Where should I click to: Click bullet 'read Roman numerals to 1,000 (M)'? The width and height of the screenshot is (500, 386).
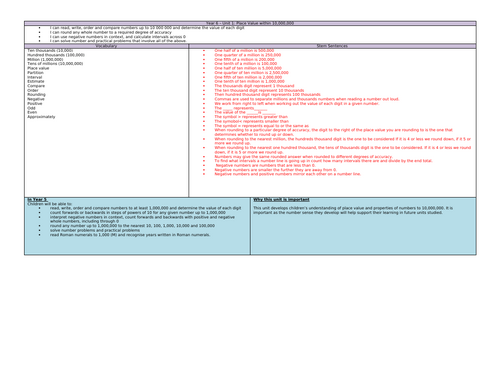pyautogui.click(x=130, y=235)
